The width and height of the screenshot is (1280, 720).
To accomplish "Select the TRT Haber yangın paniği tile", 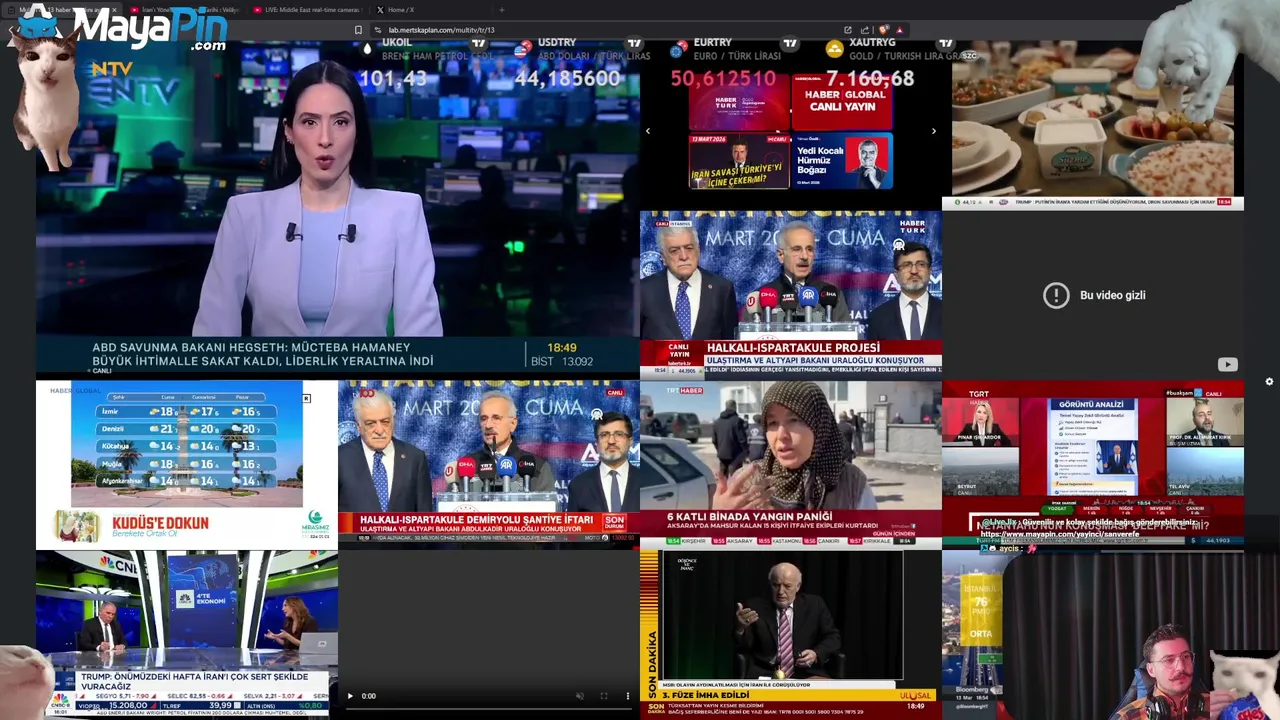I will (x=791, y=465).
